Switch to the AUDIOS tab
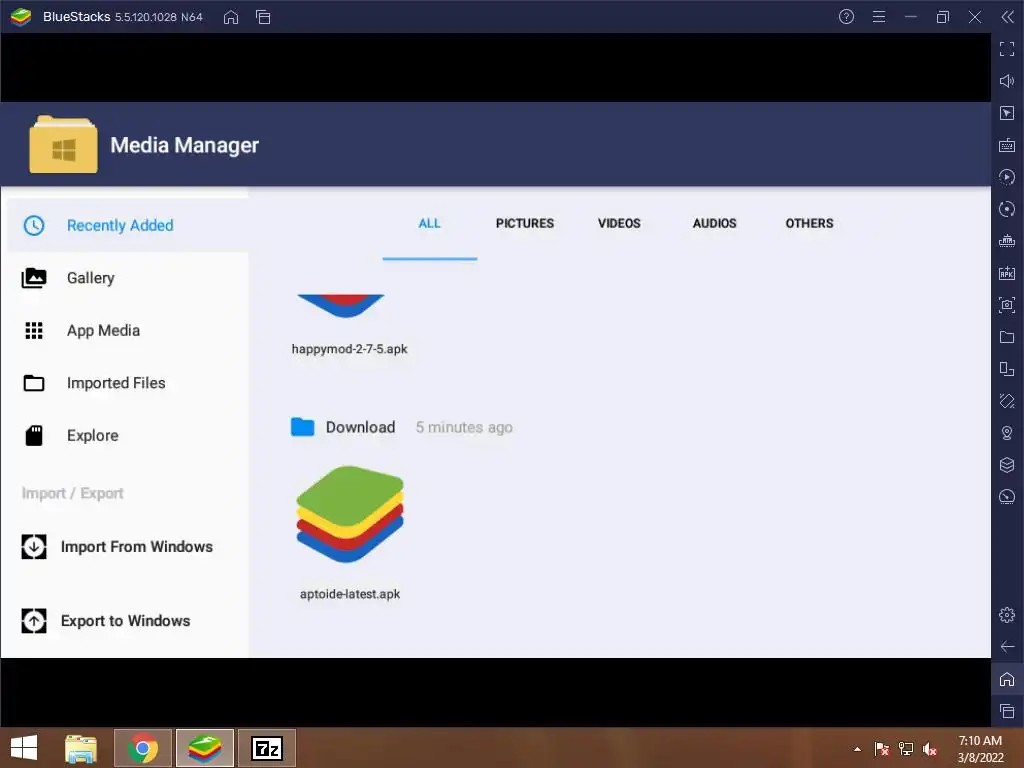Viewport: 1024px width, 768px height. click(714, 223)
